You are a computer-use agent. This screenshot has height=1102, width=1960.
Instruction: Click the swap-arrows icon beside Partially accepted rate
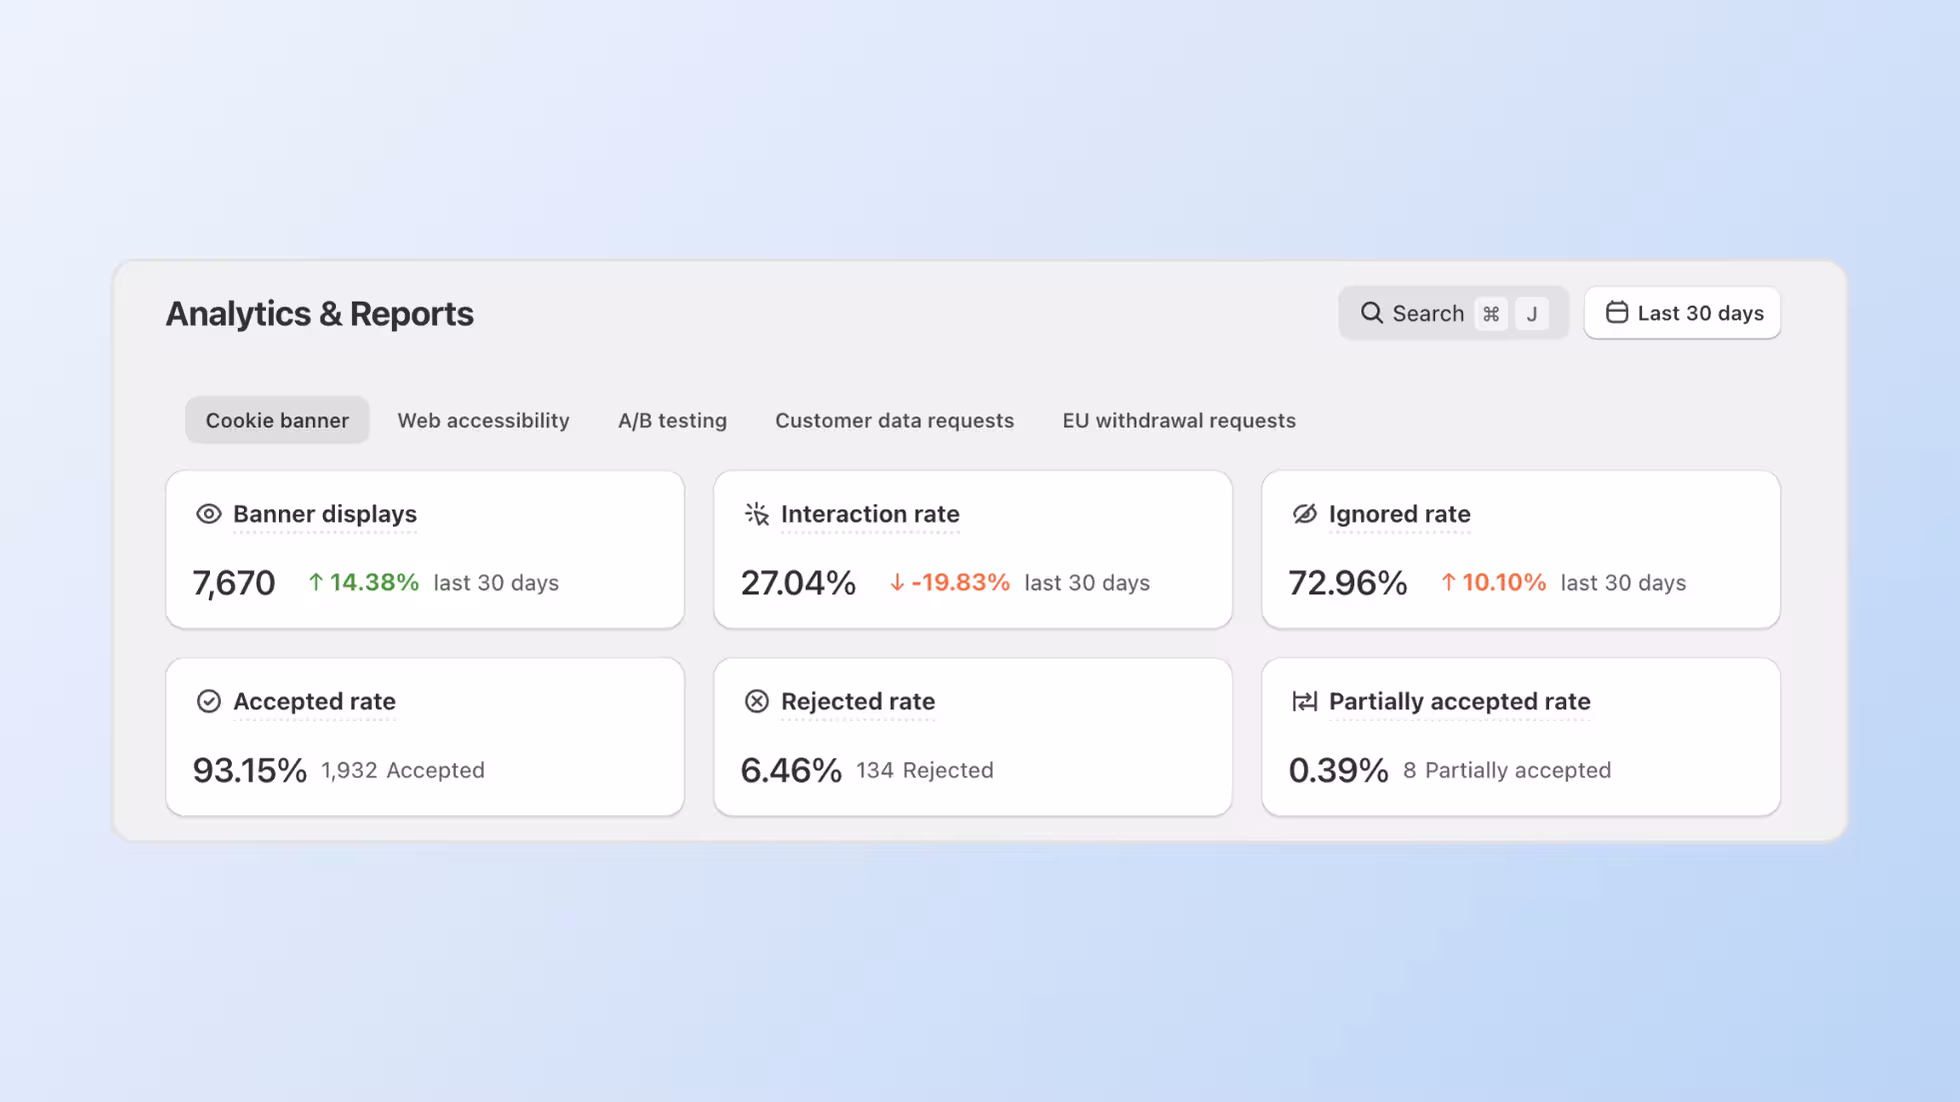(1304, 701)
